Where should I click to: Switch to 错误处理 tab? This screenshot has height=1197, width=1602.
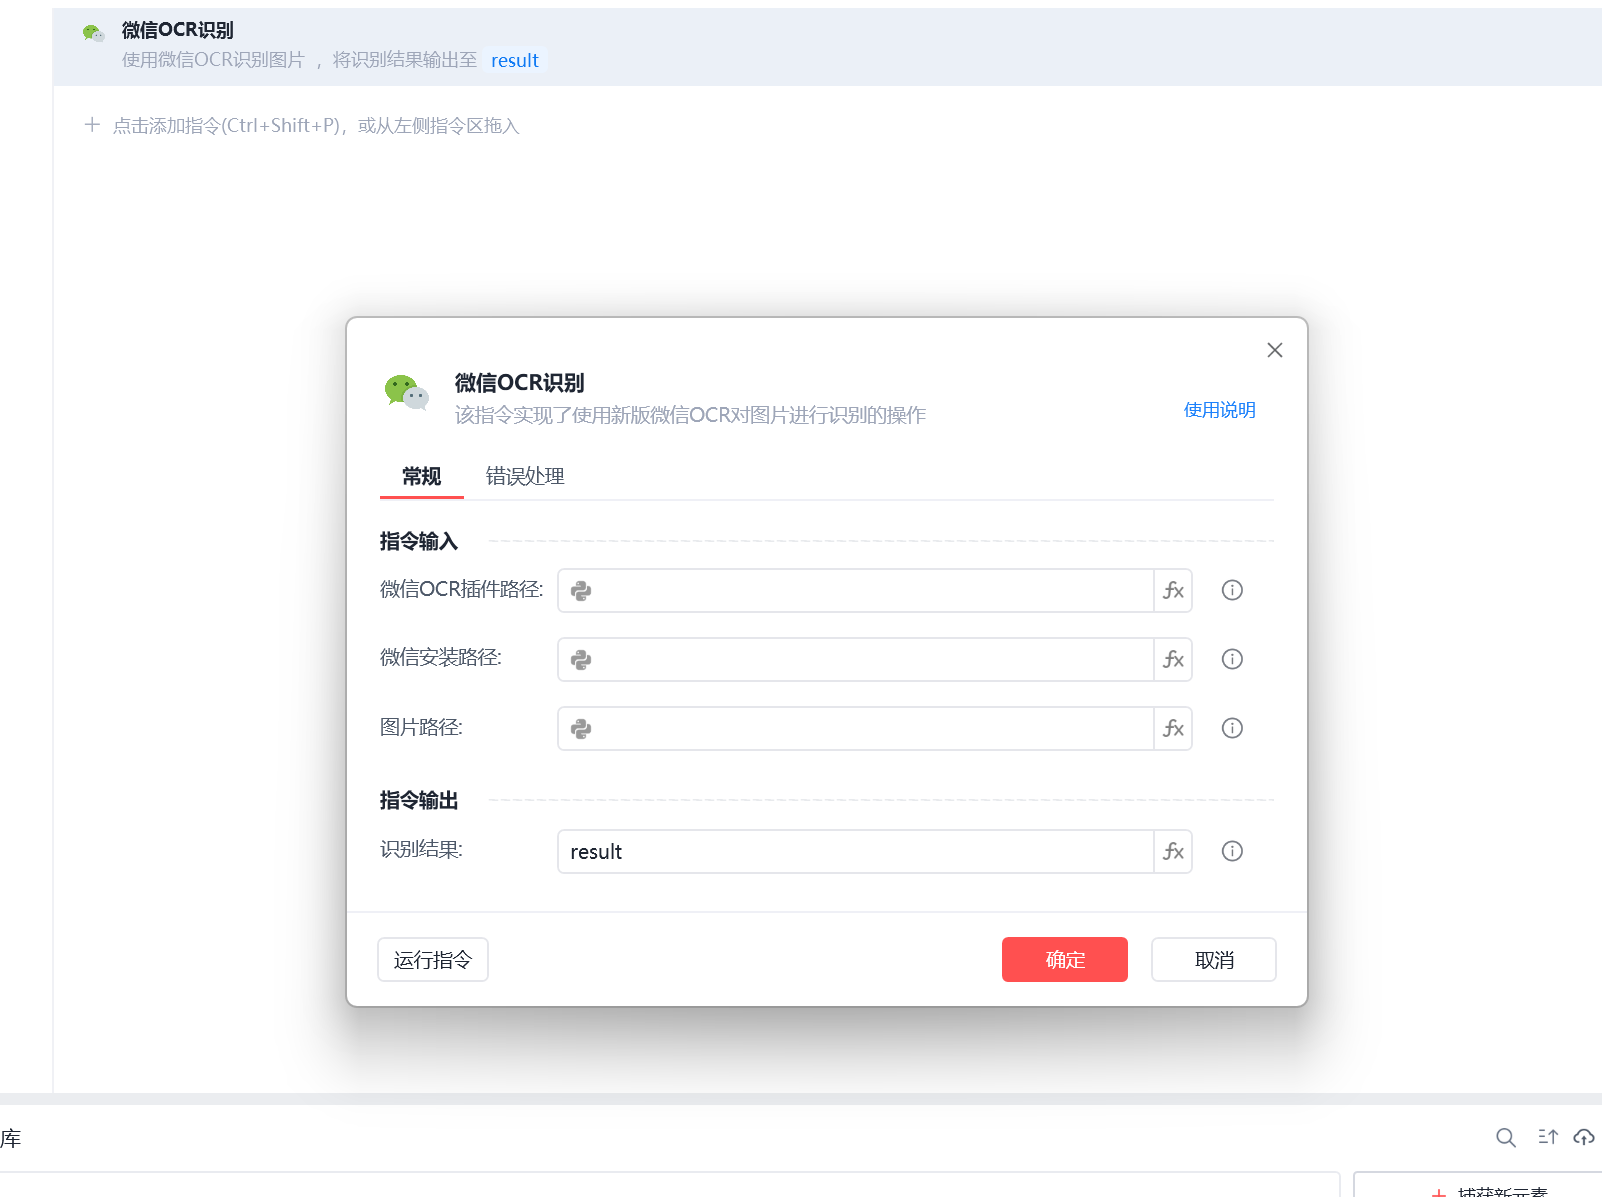525,476
